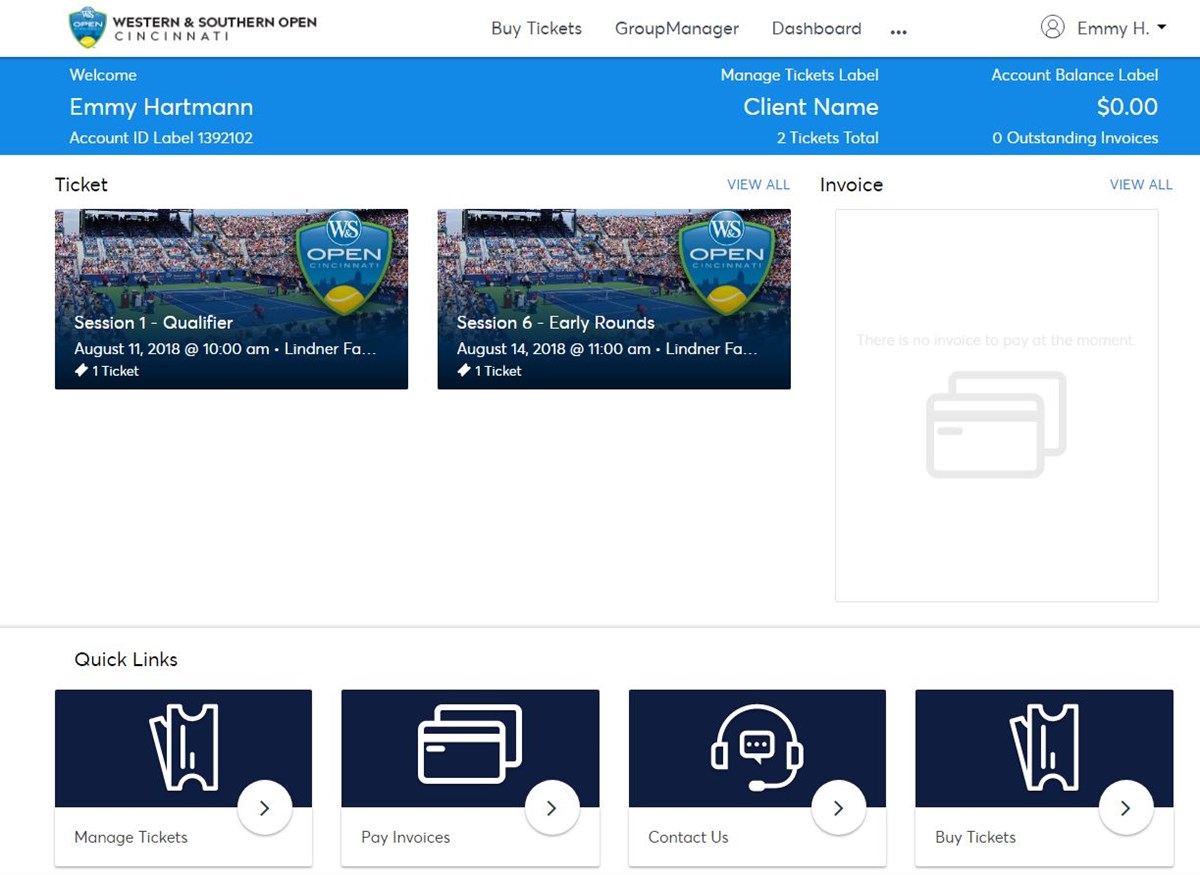The height and width of the screenshot is (875, 1200).
Task: Click Account ID Label 1392102
Action: pyautogui.click(x=161, y=138)
